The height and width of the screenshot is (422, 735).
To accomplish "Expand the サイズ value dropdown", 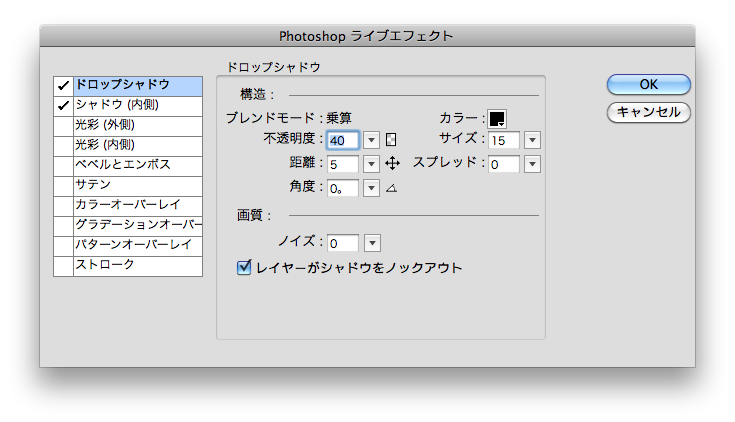I will [532, 140].
